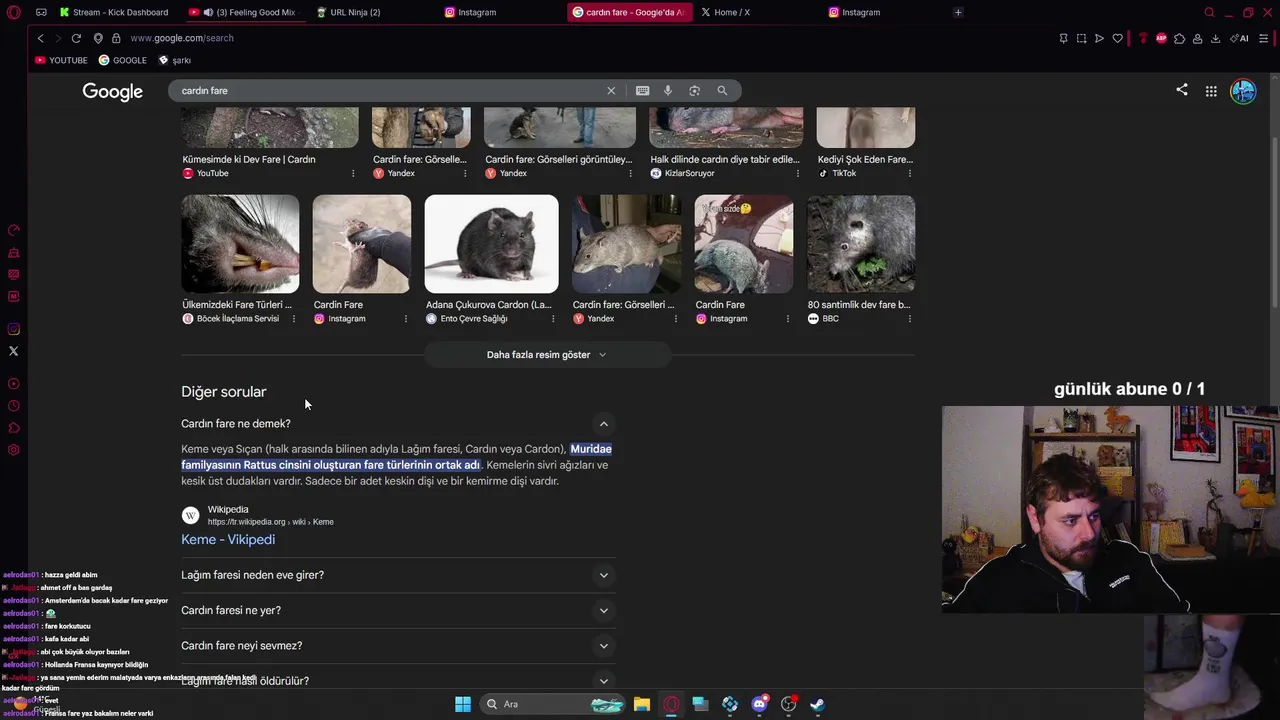1280x720 pixels.
Task: Open Opera Easy Setup sliders icon
Action: [x=1264, y=38]
